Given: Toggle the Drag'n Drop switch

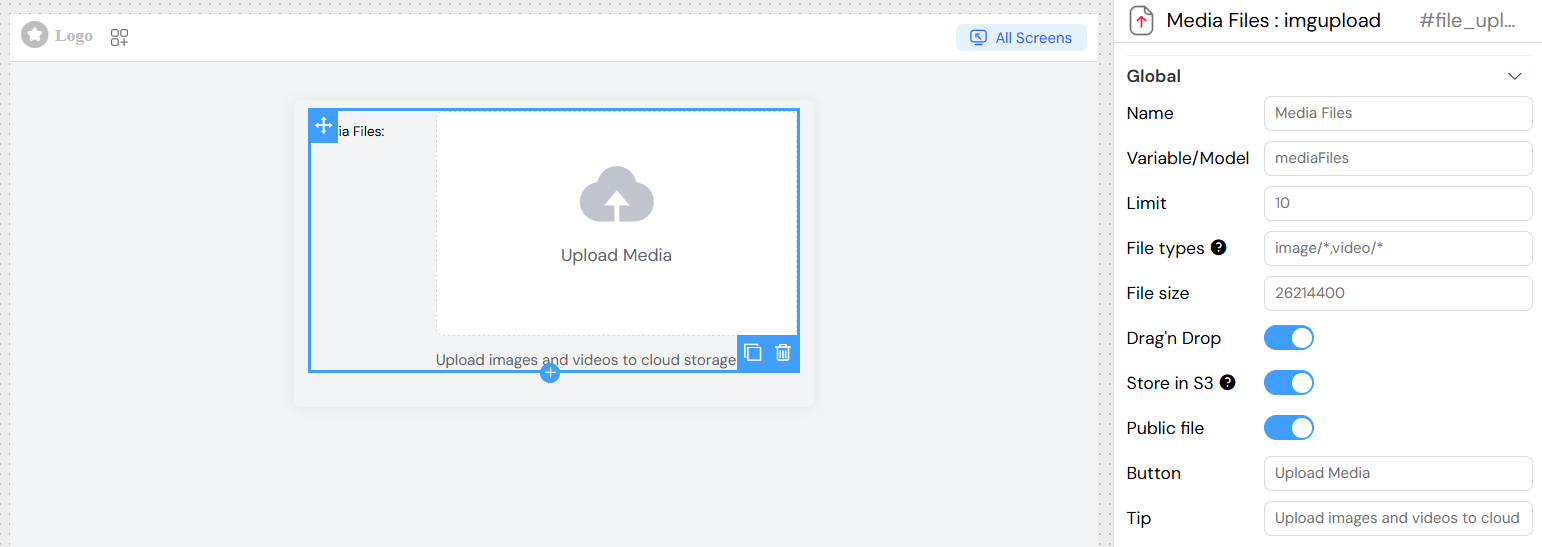Looking at the screenshot, I should point(1289,338).
